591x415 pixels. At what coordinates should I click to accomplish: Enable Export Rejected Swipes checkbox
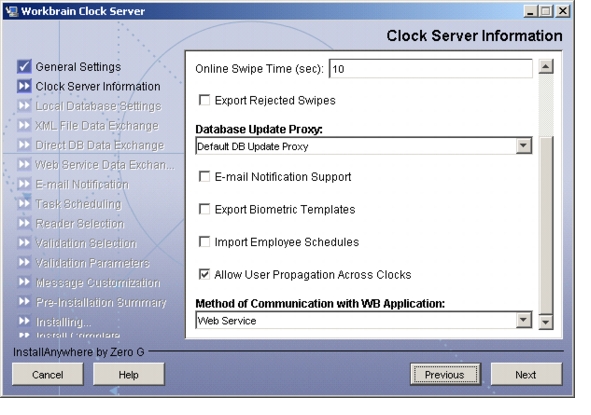pyautogui.click(x=204, y=100)
